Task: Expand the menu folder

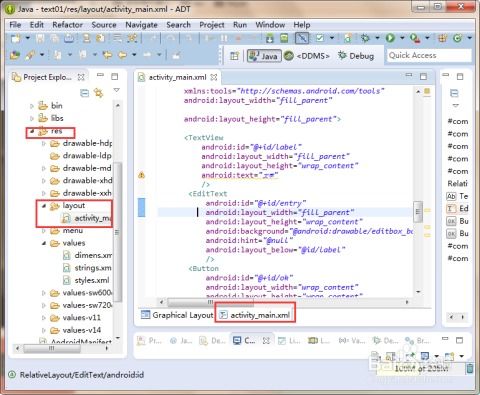Action: click(x=44, y=231)
